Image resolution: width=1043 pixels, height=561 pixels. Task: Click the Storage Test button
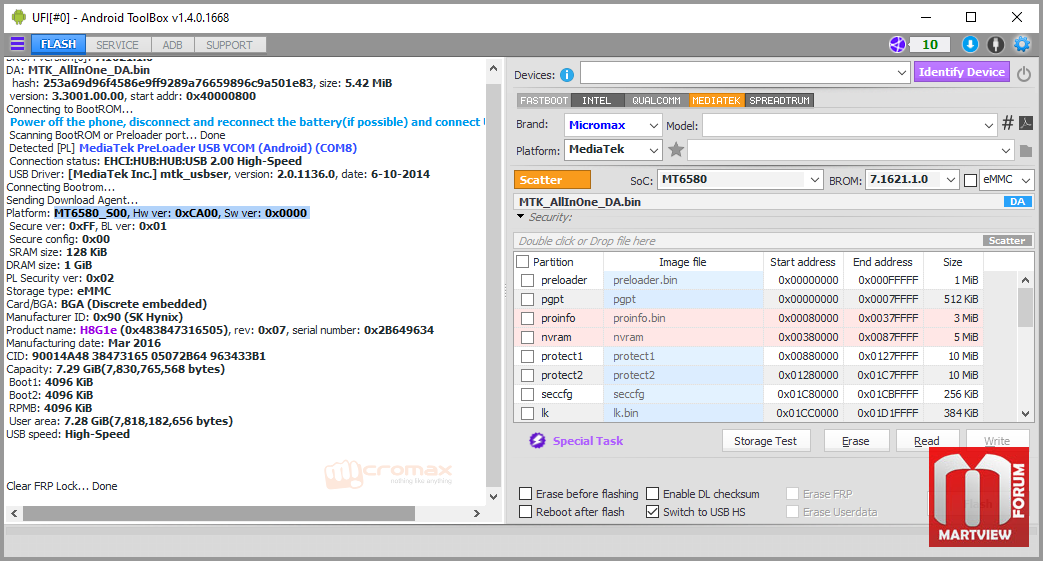click(x=766, y=441)
